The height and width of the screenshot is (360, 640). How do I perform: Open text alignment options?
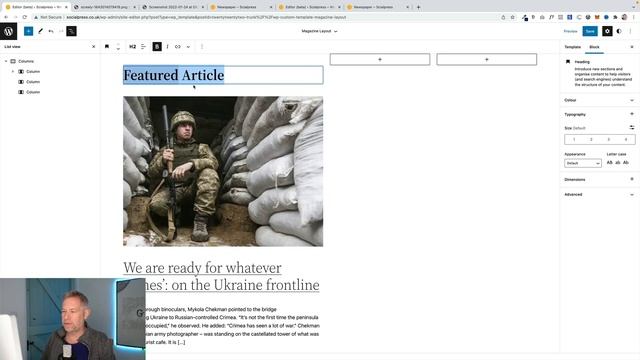click(143, 47)
